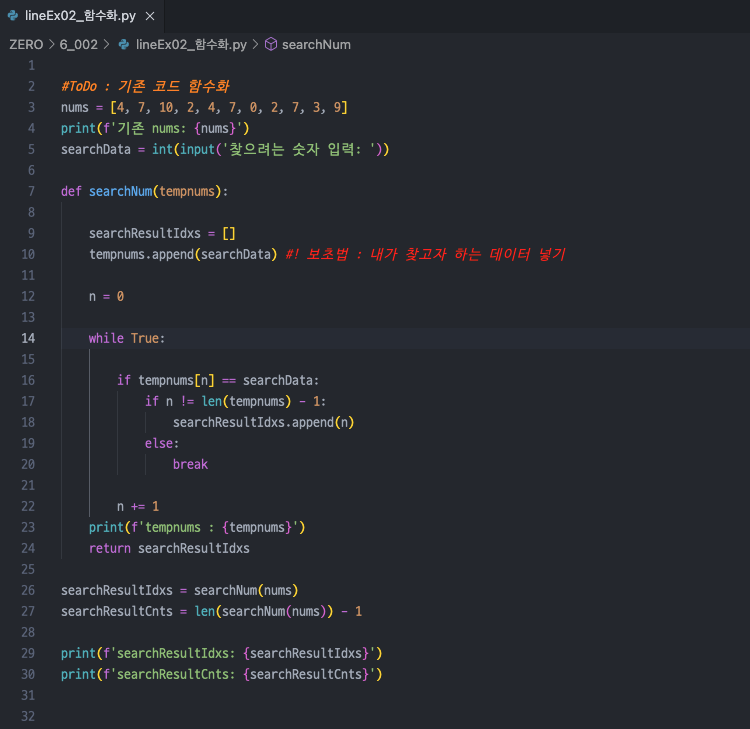This screenshot has height=729, width=750.
Task: Click 'searchResultIdxs = searchNum(nums)' line
Action: click(179, 590)
